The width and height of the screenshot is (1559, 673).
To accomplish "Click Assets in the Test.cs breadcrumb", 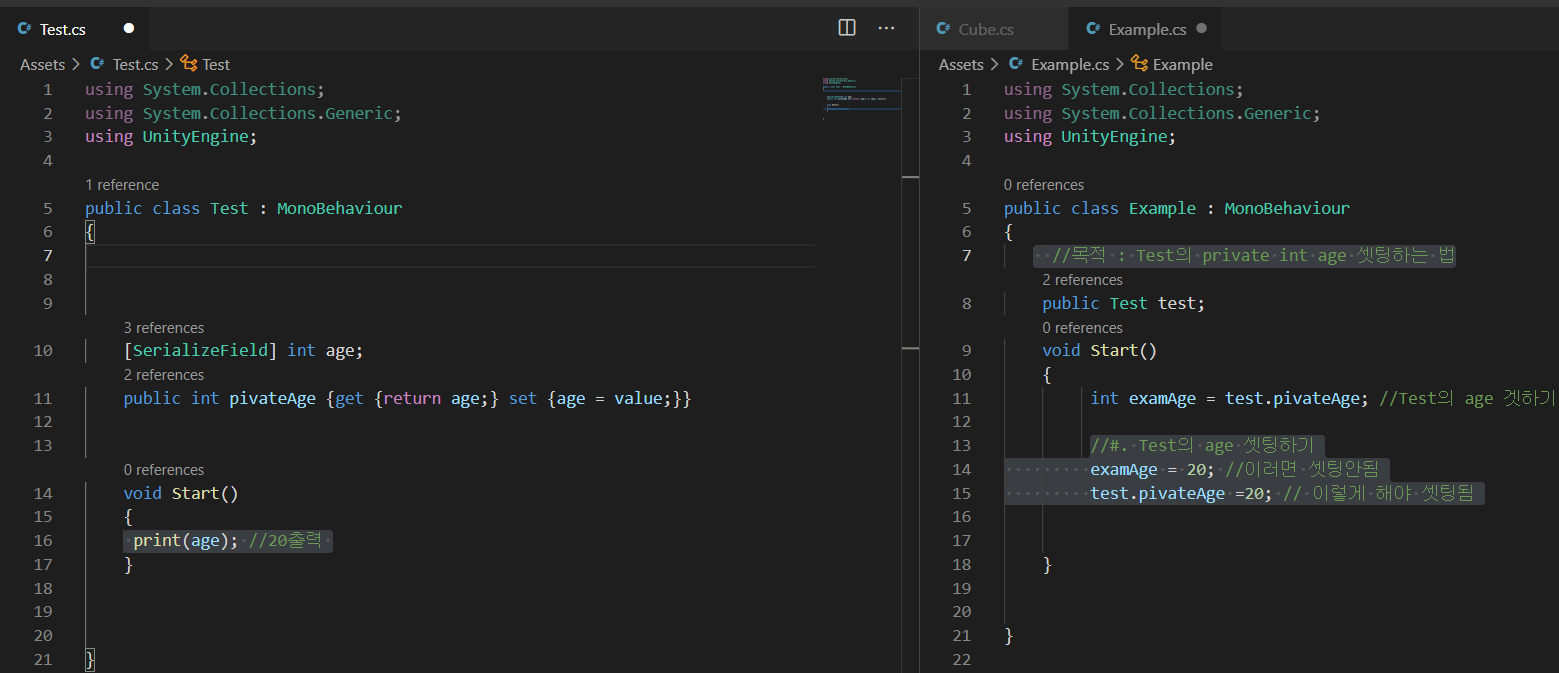I will pos(43,64).
